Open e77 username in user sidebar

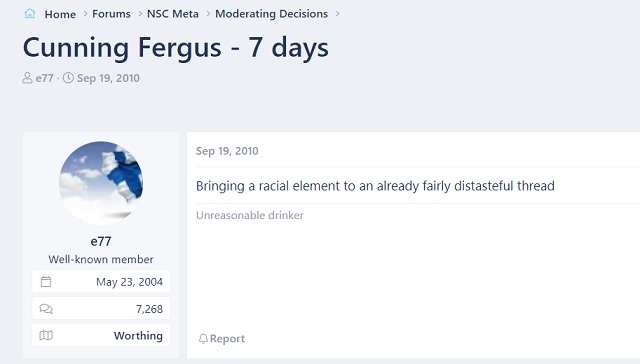(101, 241)
